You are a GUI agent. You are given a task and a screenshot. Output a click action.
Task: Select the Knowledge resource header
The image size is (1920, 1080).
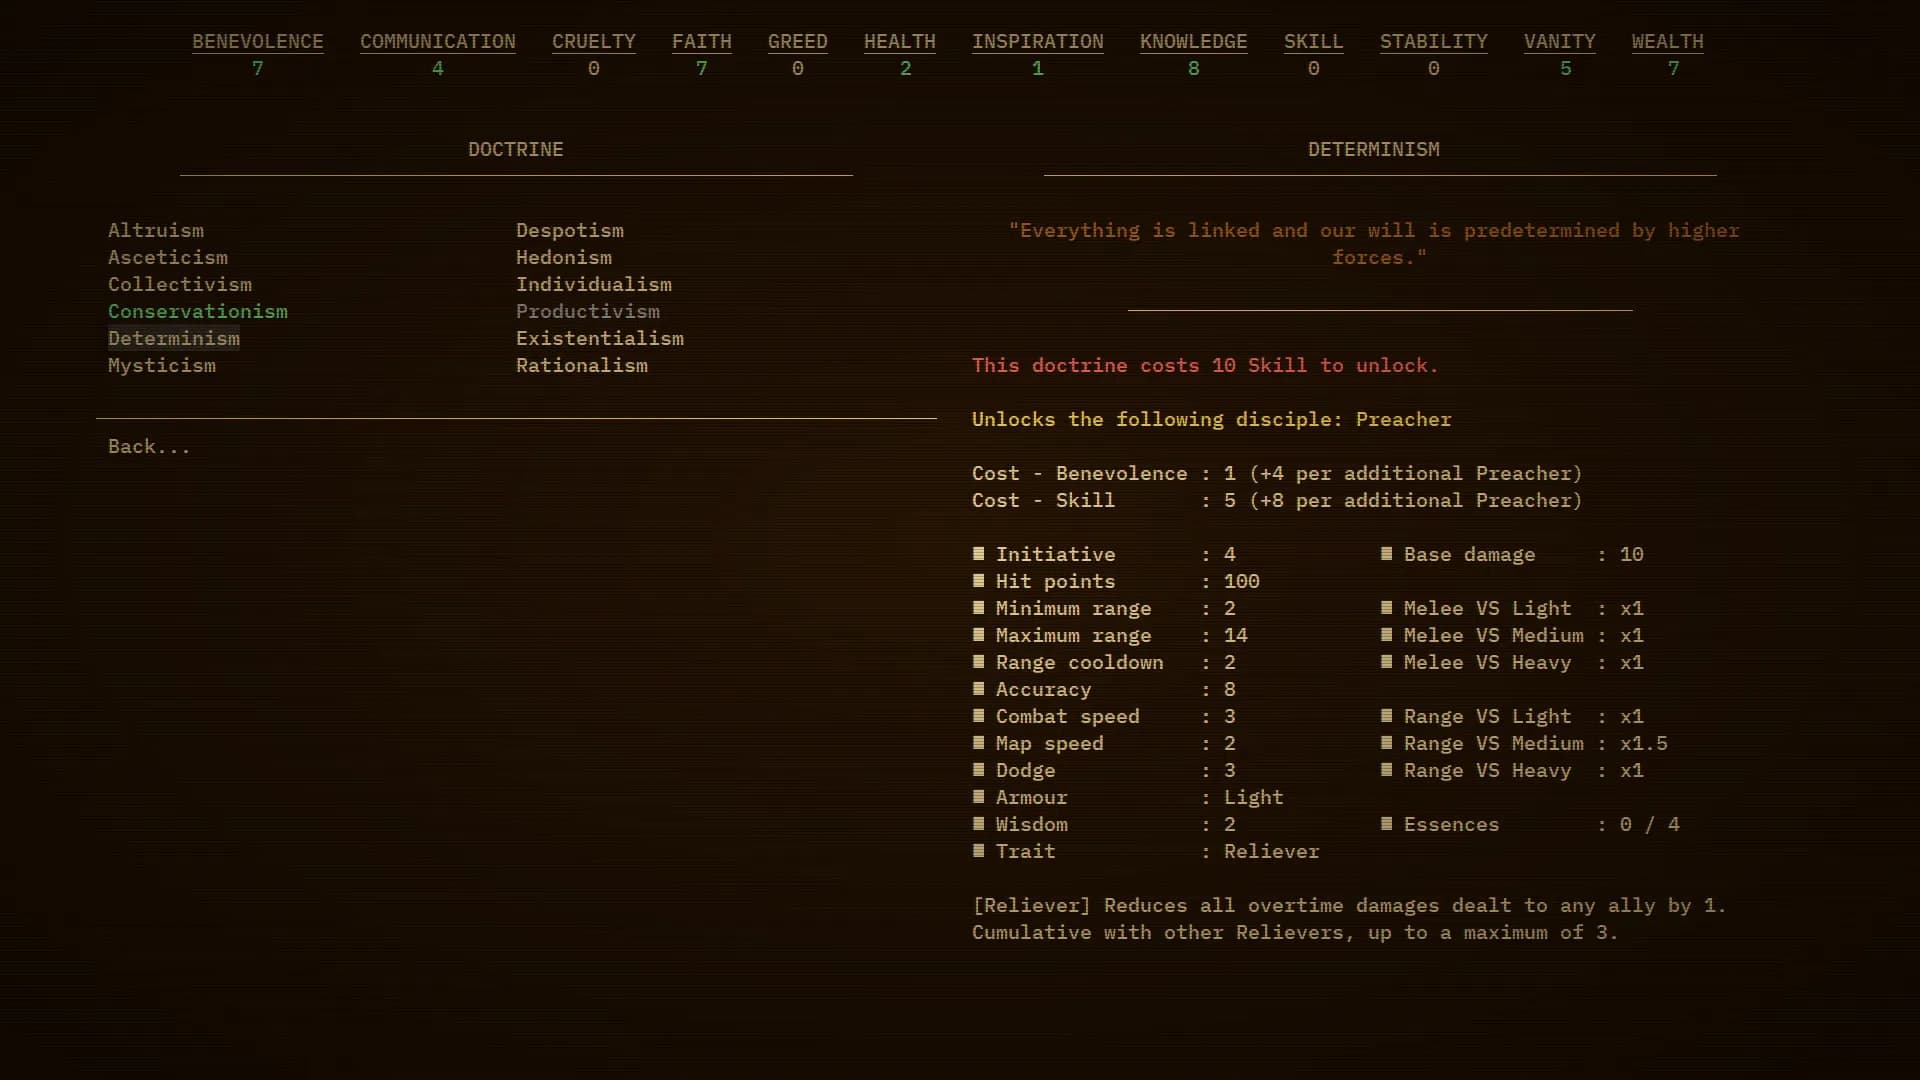1193,41
